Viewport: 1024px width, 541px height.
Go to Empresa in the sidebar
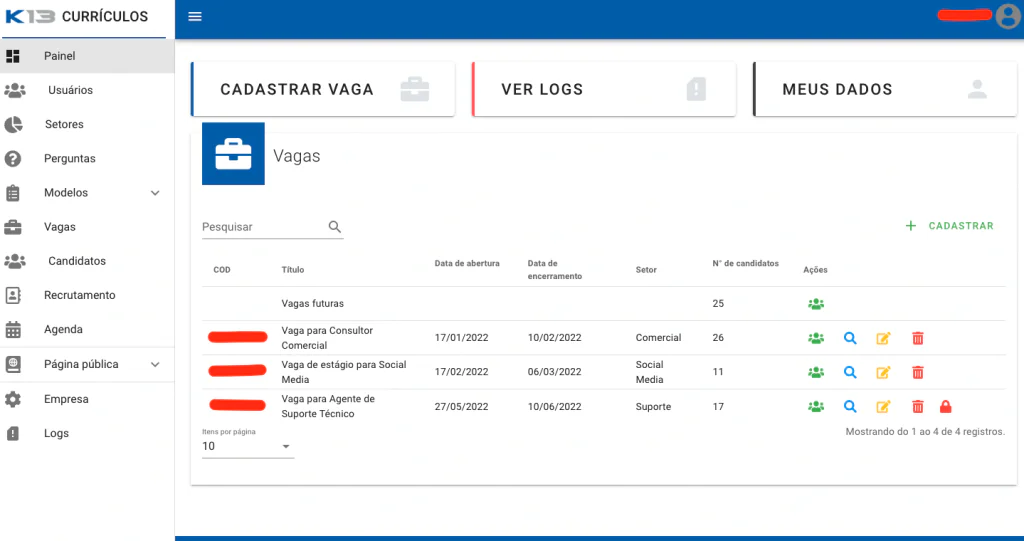point(87,399)
